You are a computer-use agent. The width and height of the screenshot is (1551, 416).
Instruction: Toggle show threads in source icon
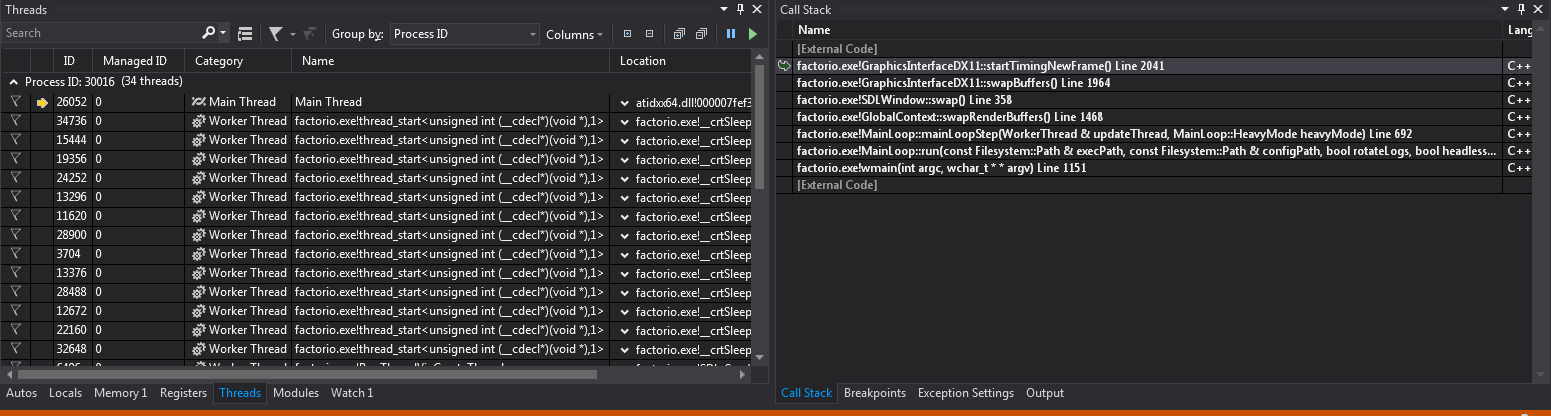(x=245, y=33)
